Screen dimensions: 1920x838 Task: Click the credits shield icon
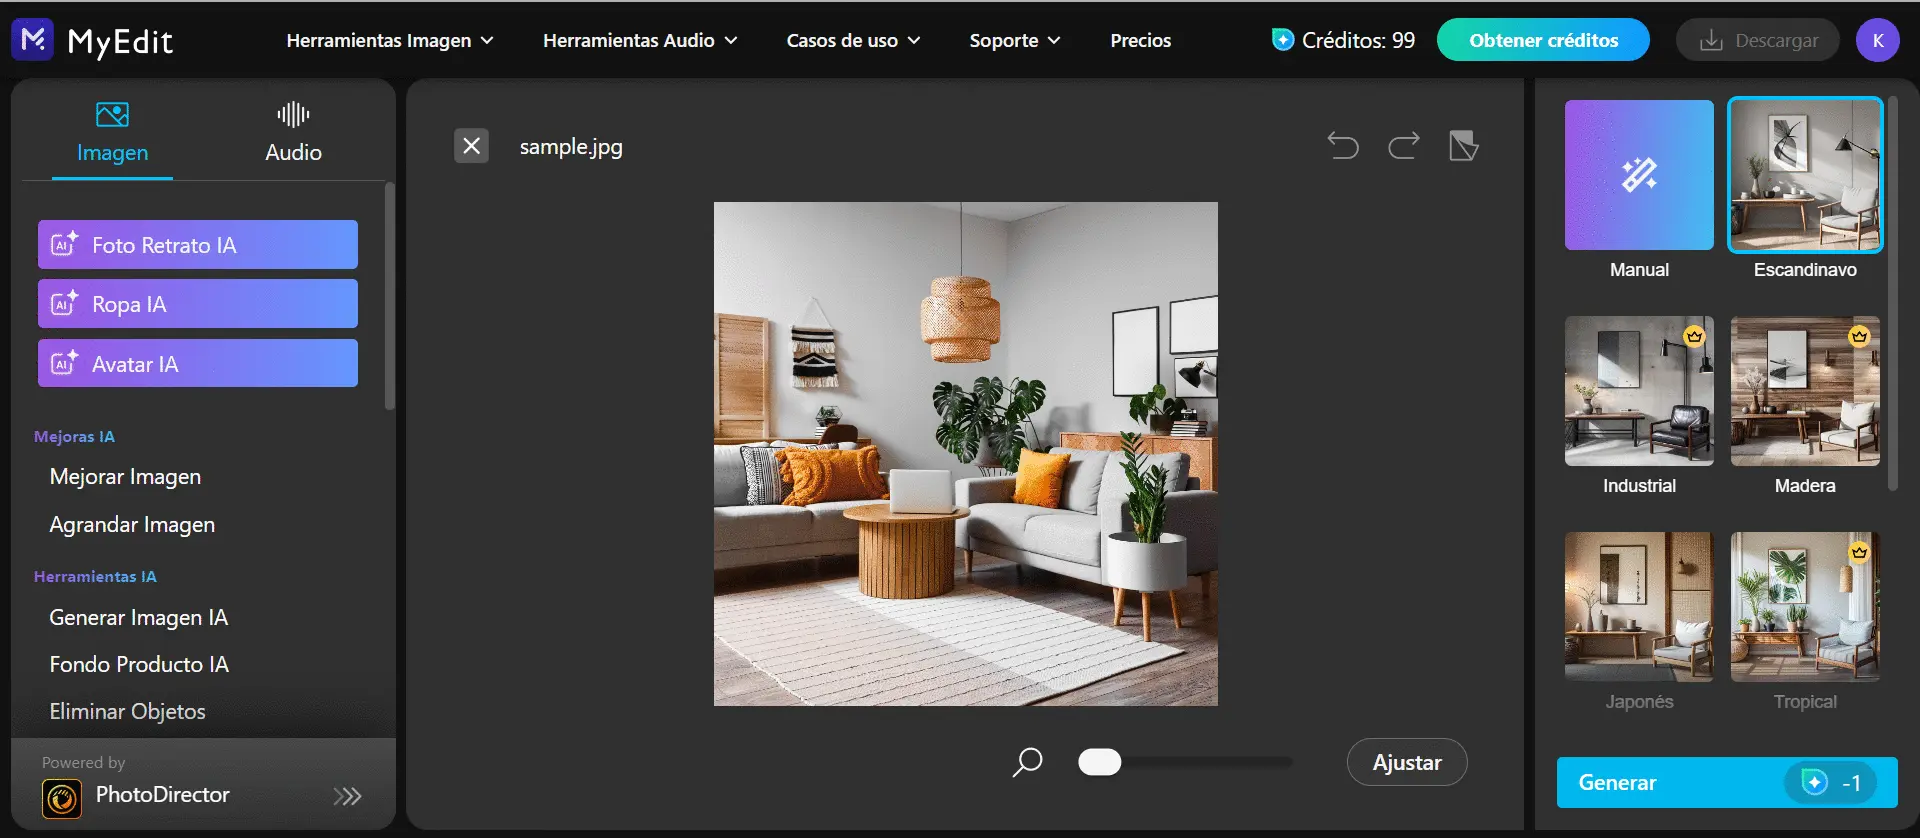pyautogui.click(x=1282, y=40)
